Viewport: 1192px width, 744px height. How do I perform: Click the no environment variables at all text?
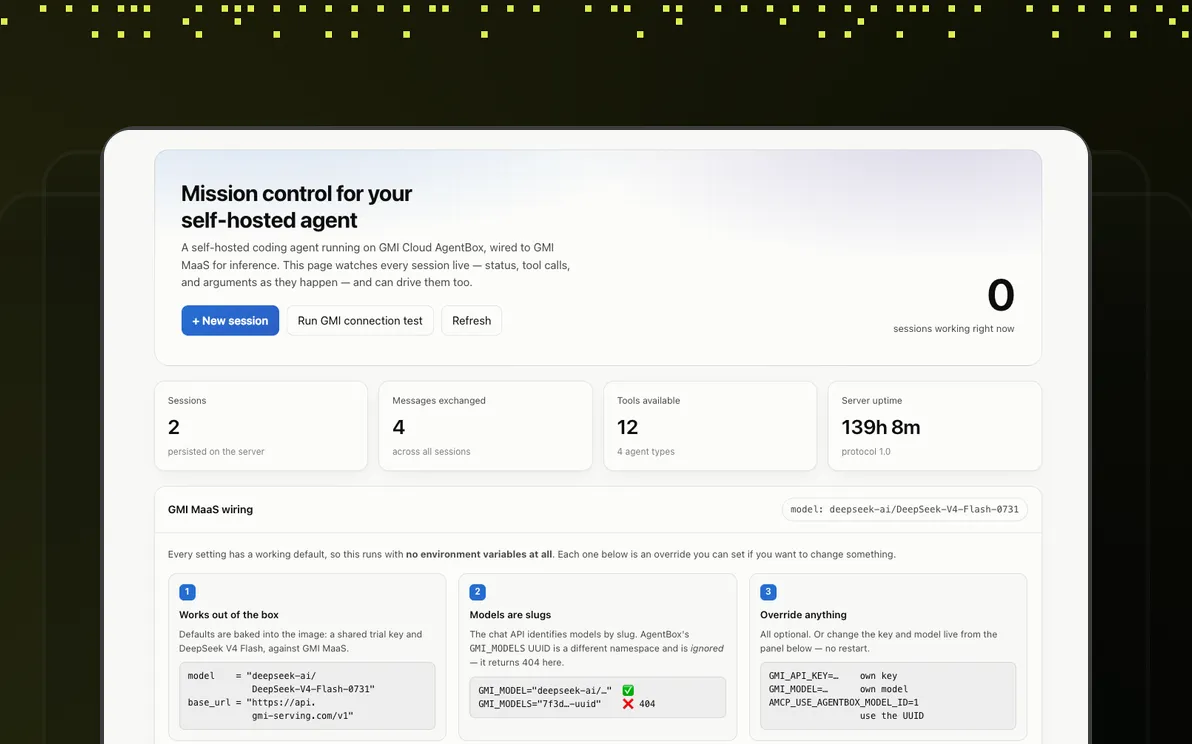click(x=479, y=554)
